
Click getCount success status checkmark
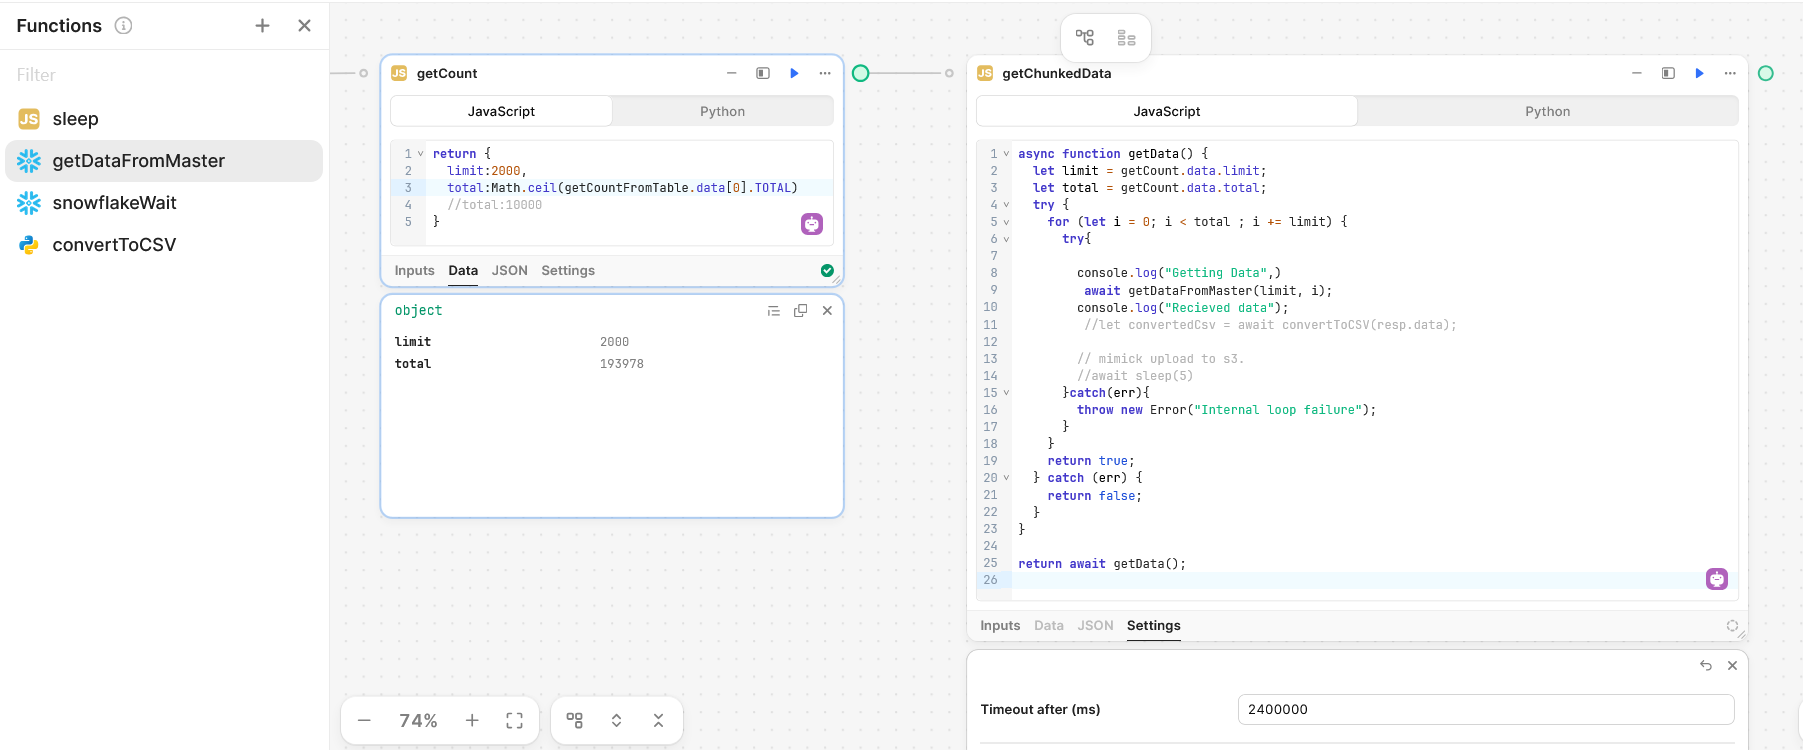(x=827, y=270)
